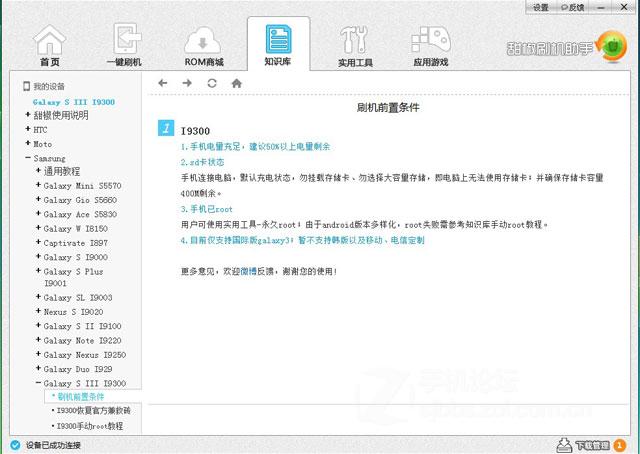Expand the Moto tree node
The width and height of the screenshot is (640, 454).
coord(28,143)
